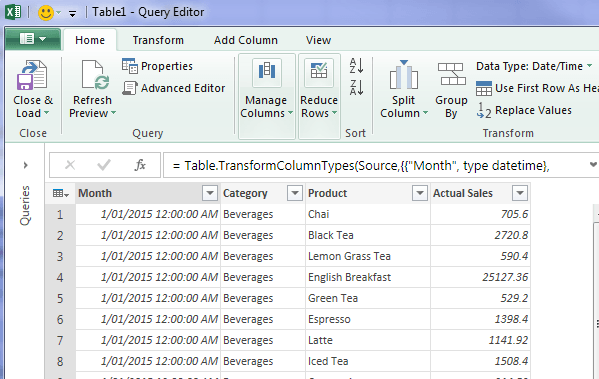Click the Refresh Preview icon

tap(95, 75)
